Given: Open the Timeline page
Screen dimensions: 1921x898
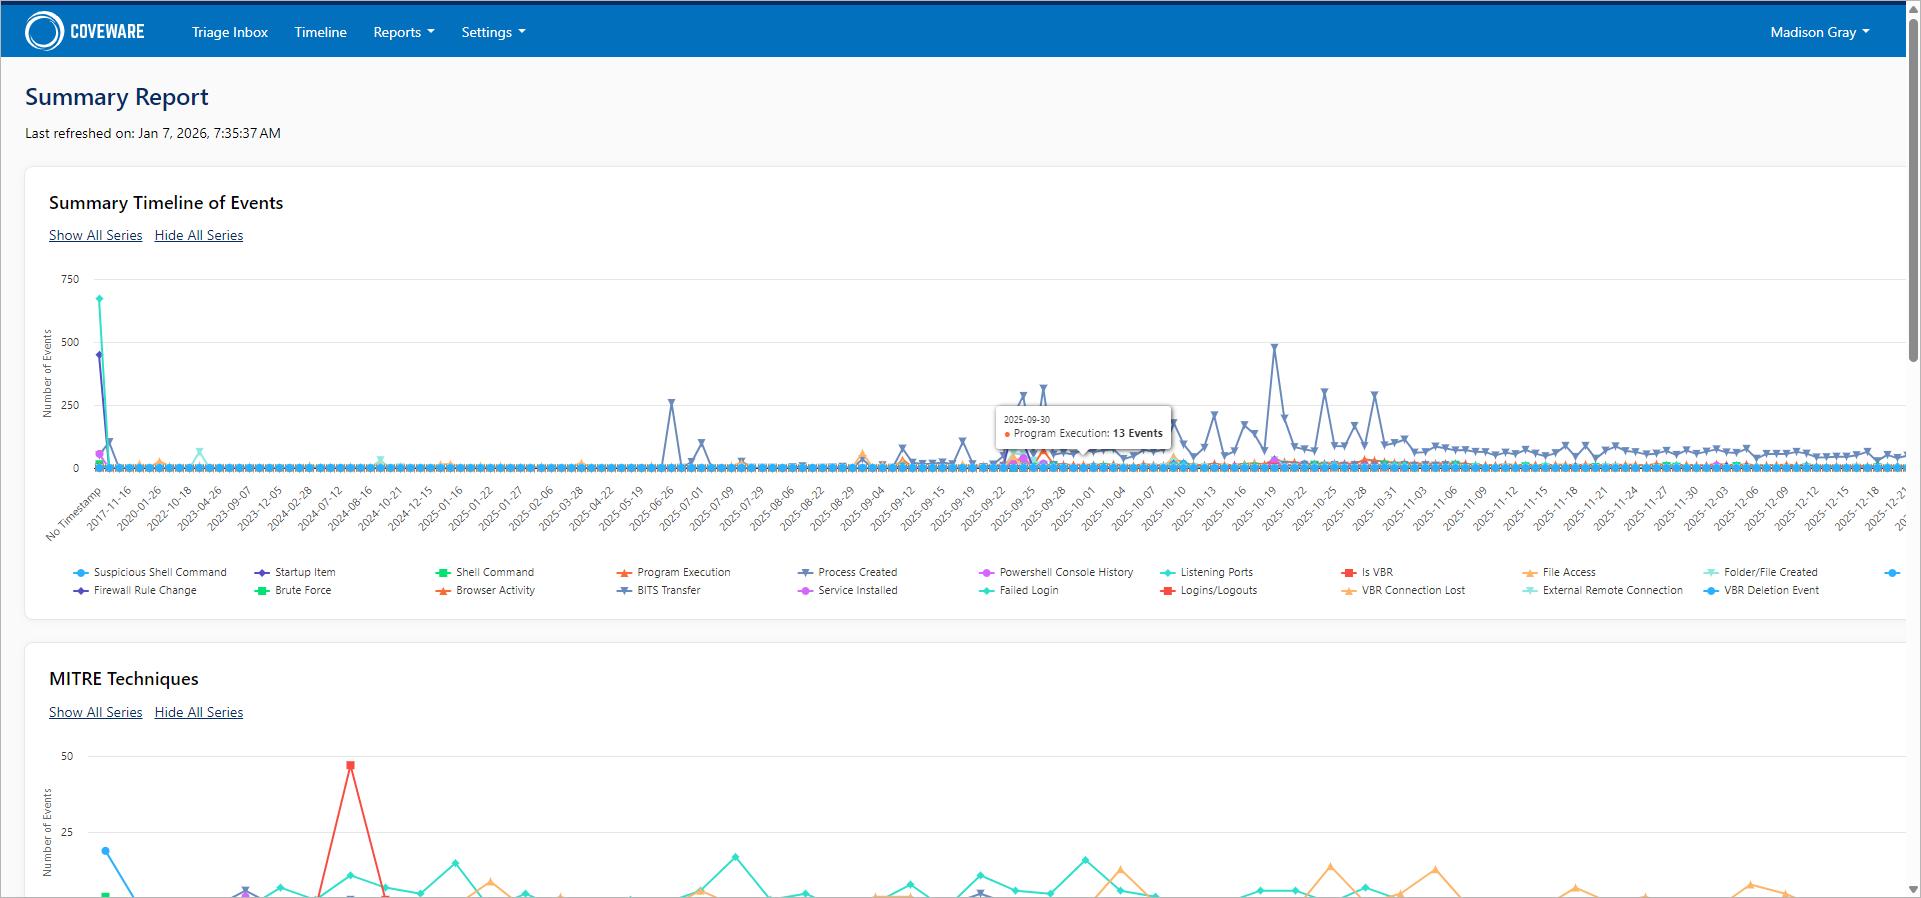Looking at the screenshot, I should [x=320, y=32].
